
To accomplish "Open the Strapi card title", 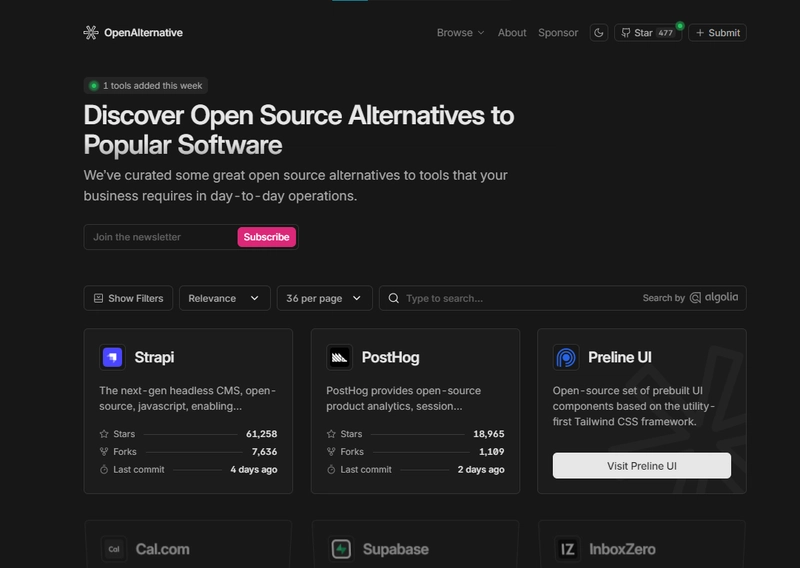I will [x=154, y=357].
